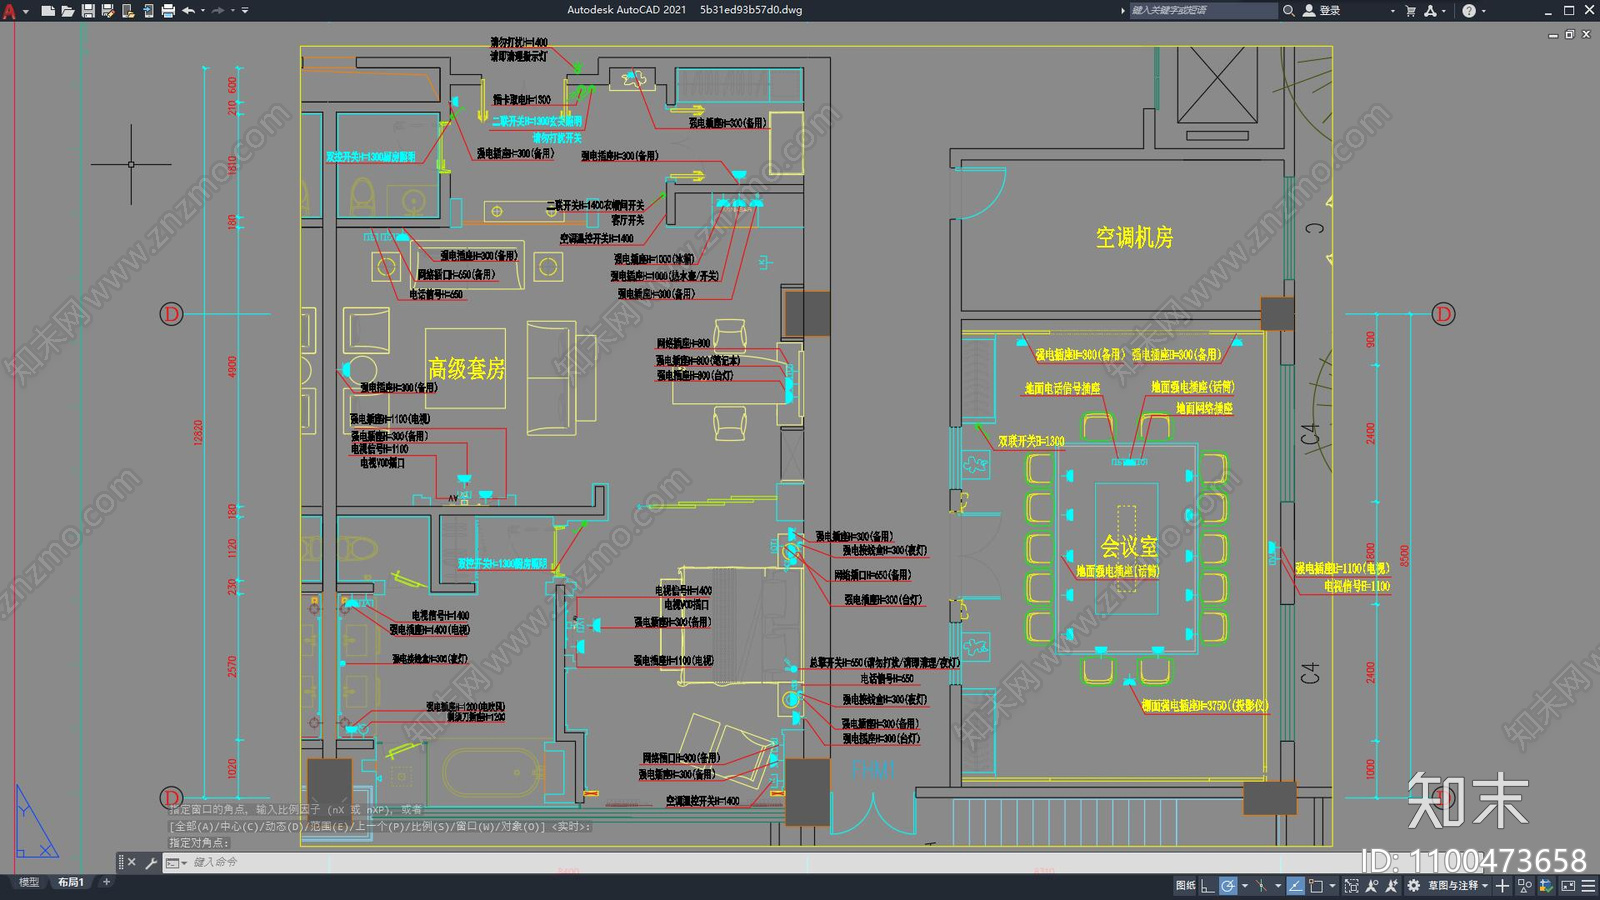Open the Autodesk App Store cart
This screenshot has height=900, width=1600.
[x=1411, y=11]
